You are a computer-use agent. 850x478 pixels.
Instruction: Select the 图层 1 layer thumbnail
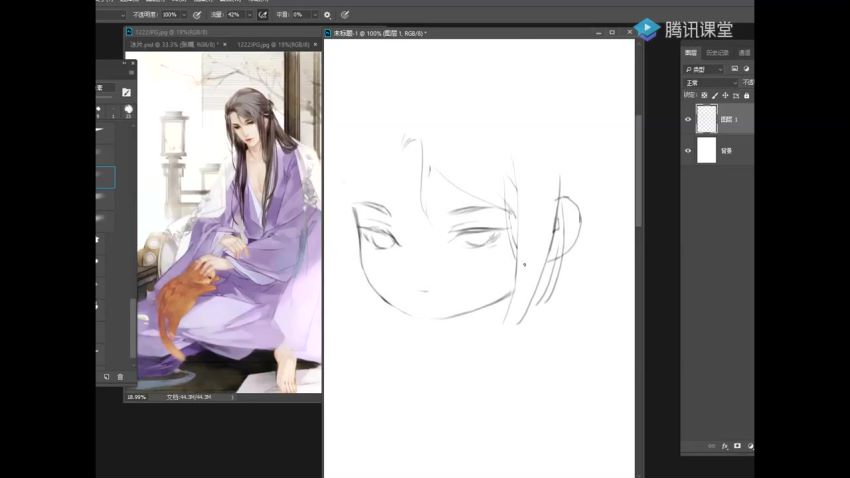click(x=706, y=119)
